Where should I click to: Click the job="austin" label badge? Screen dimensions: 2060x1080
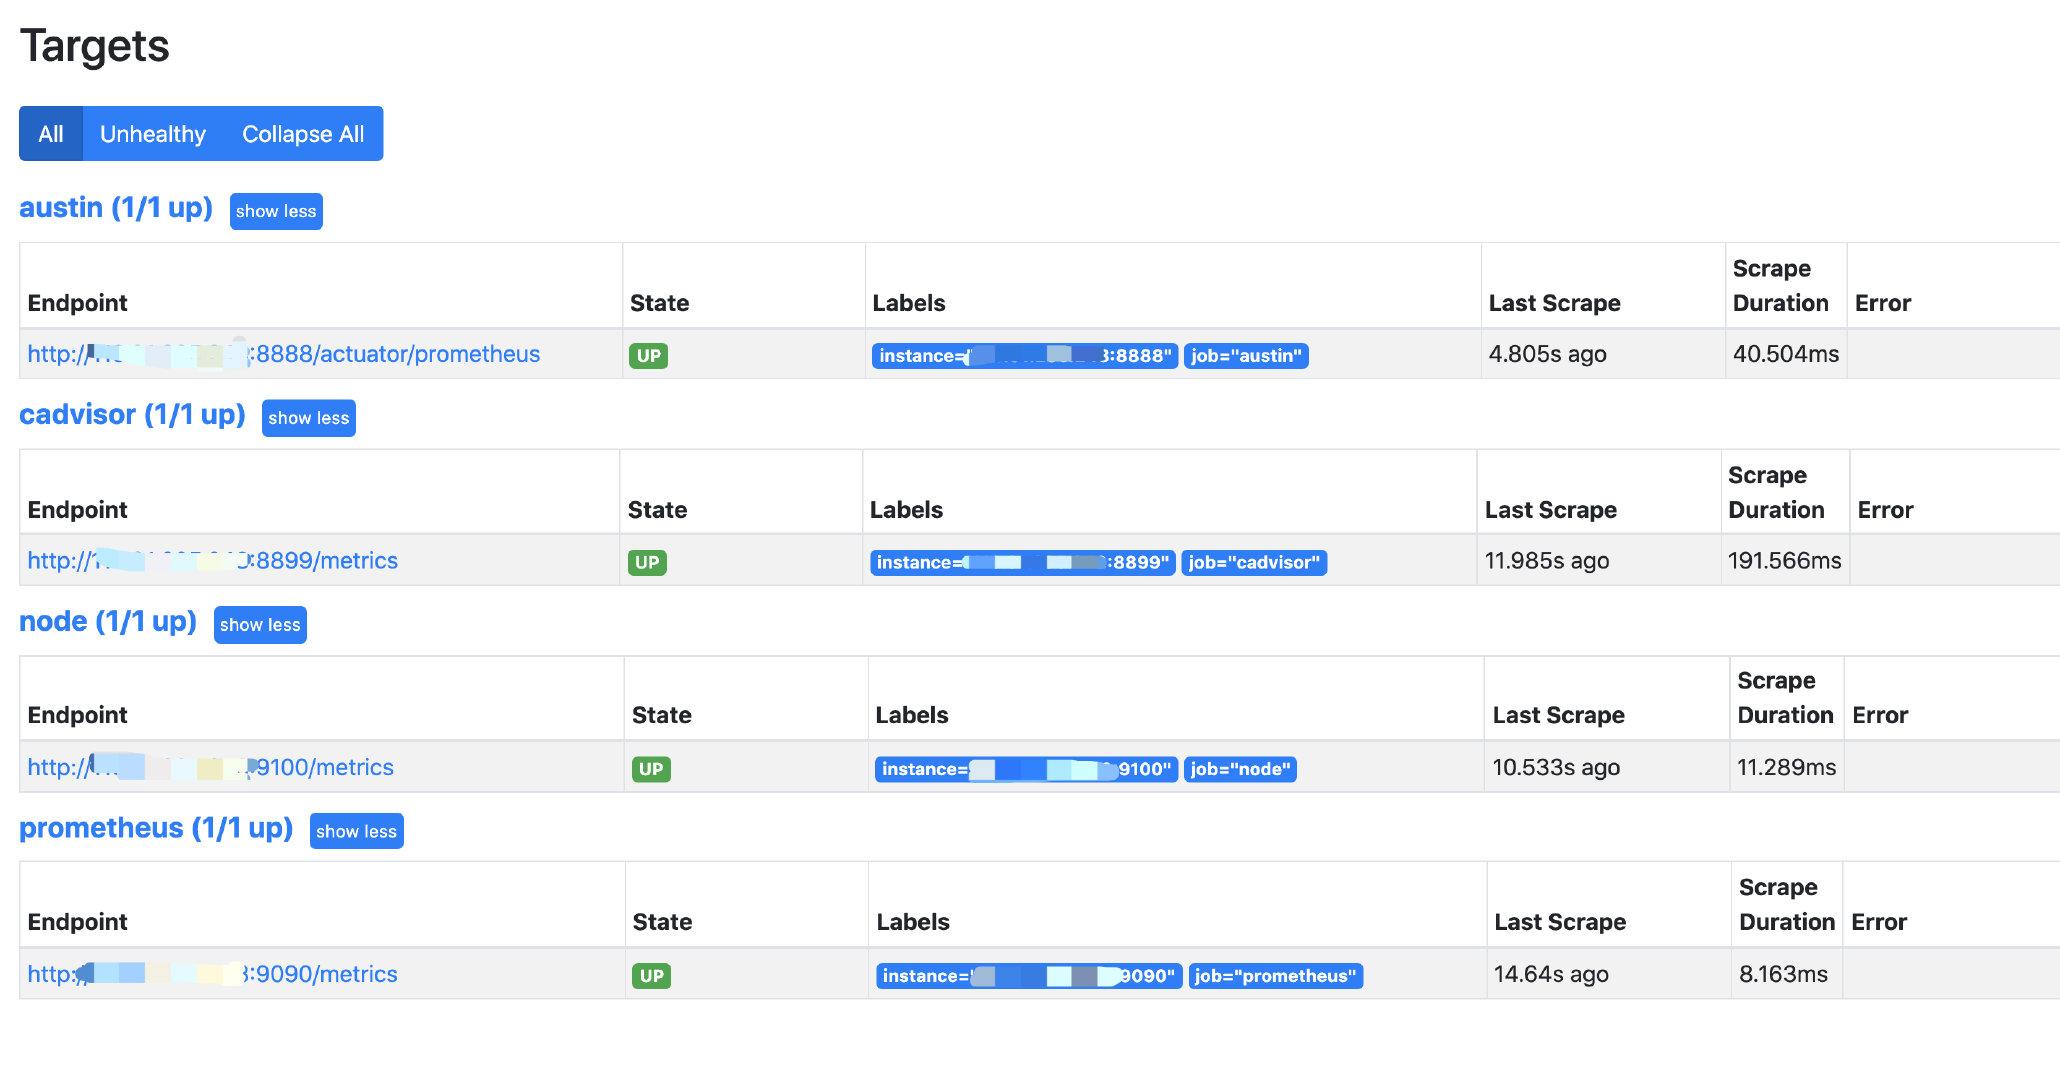[x=1246, y=356]
